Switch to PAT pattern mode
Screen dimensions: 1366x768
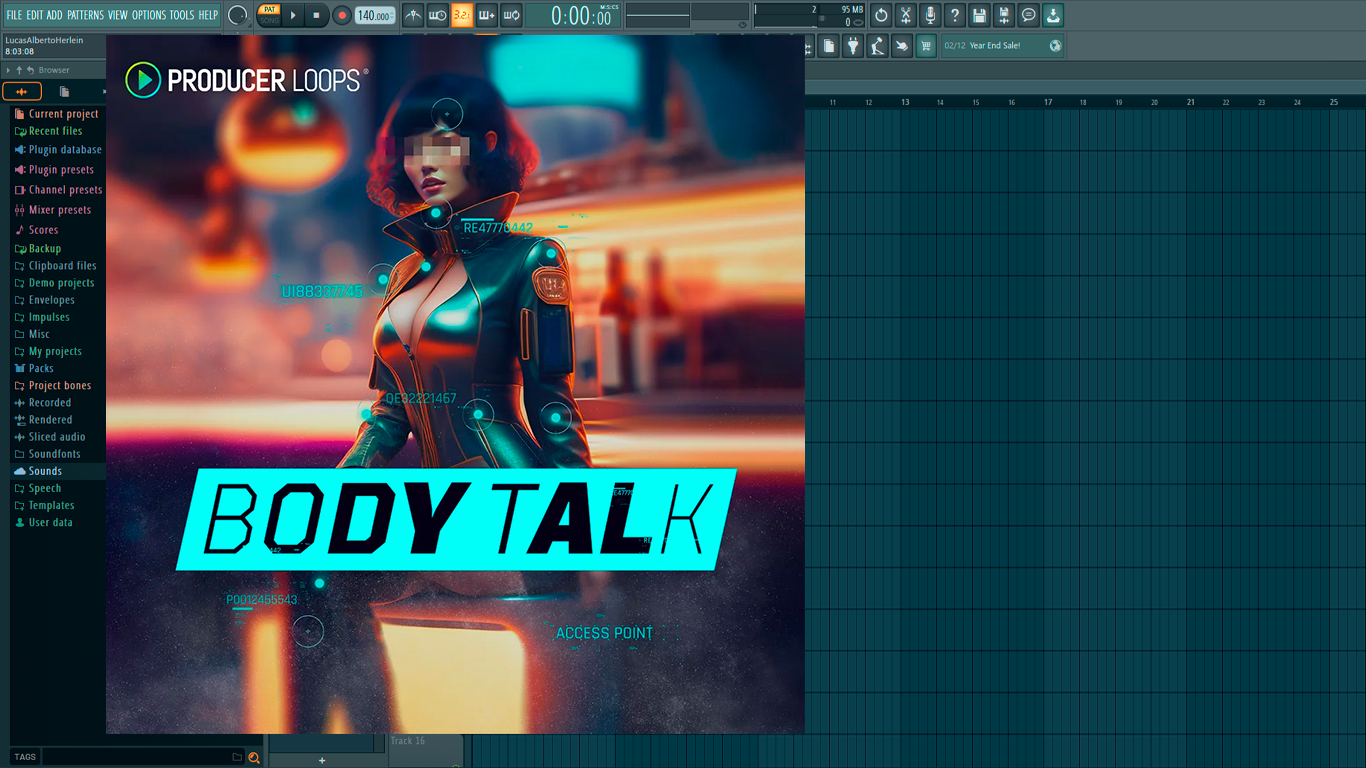click(x=269, y=10)
